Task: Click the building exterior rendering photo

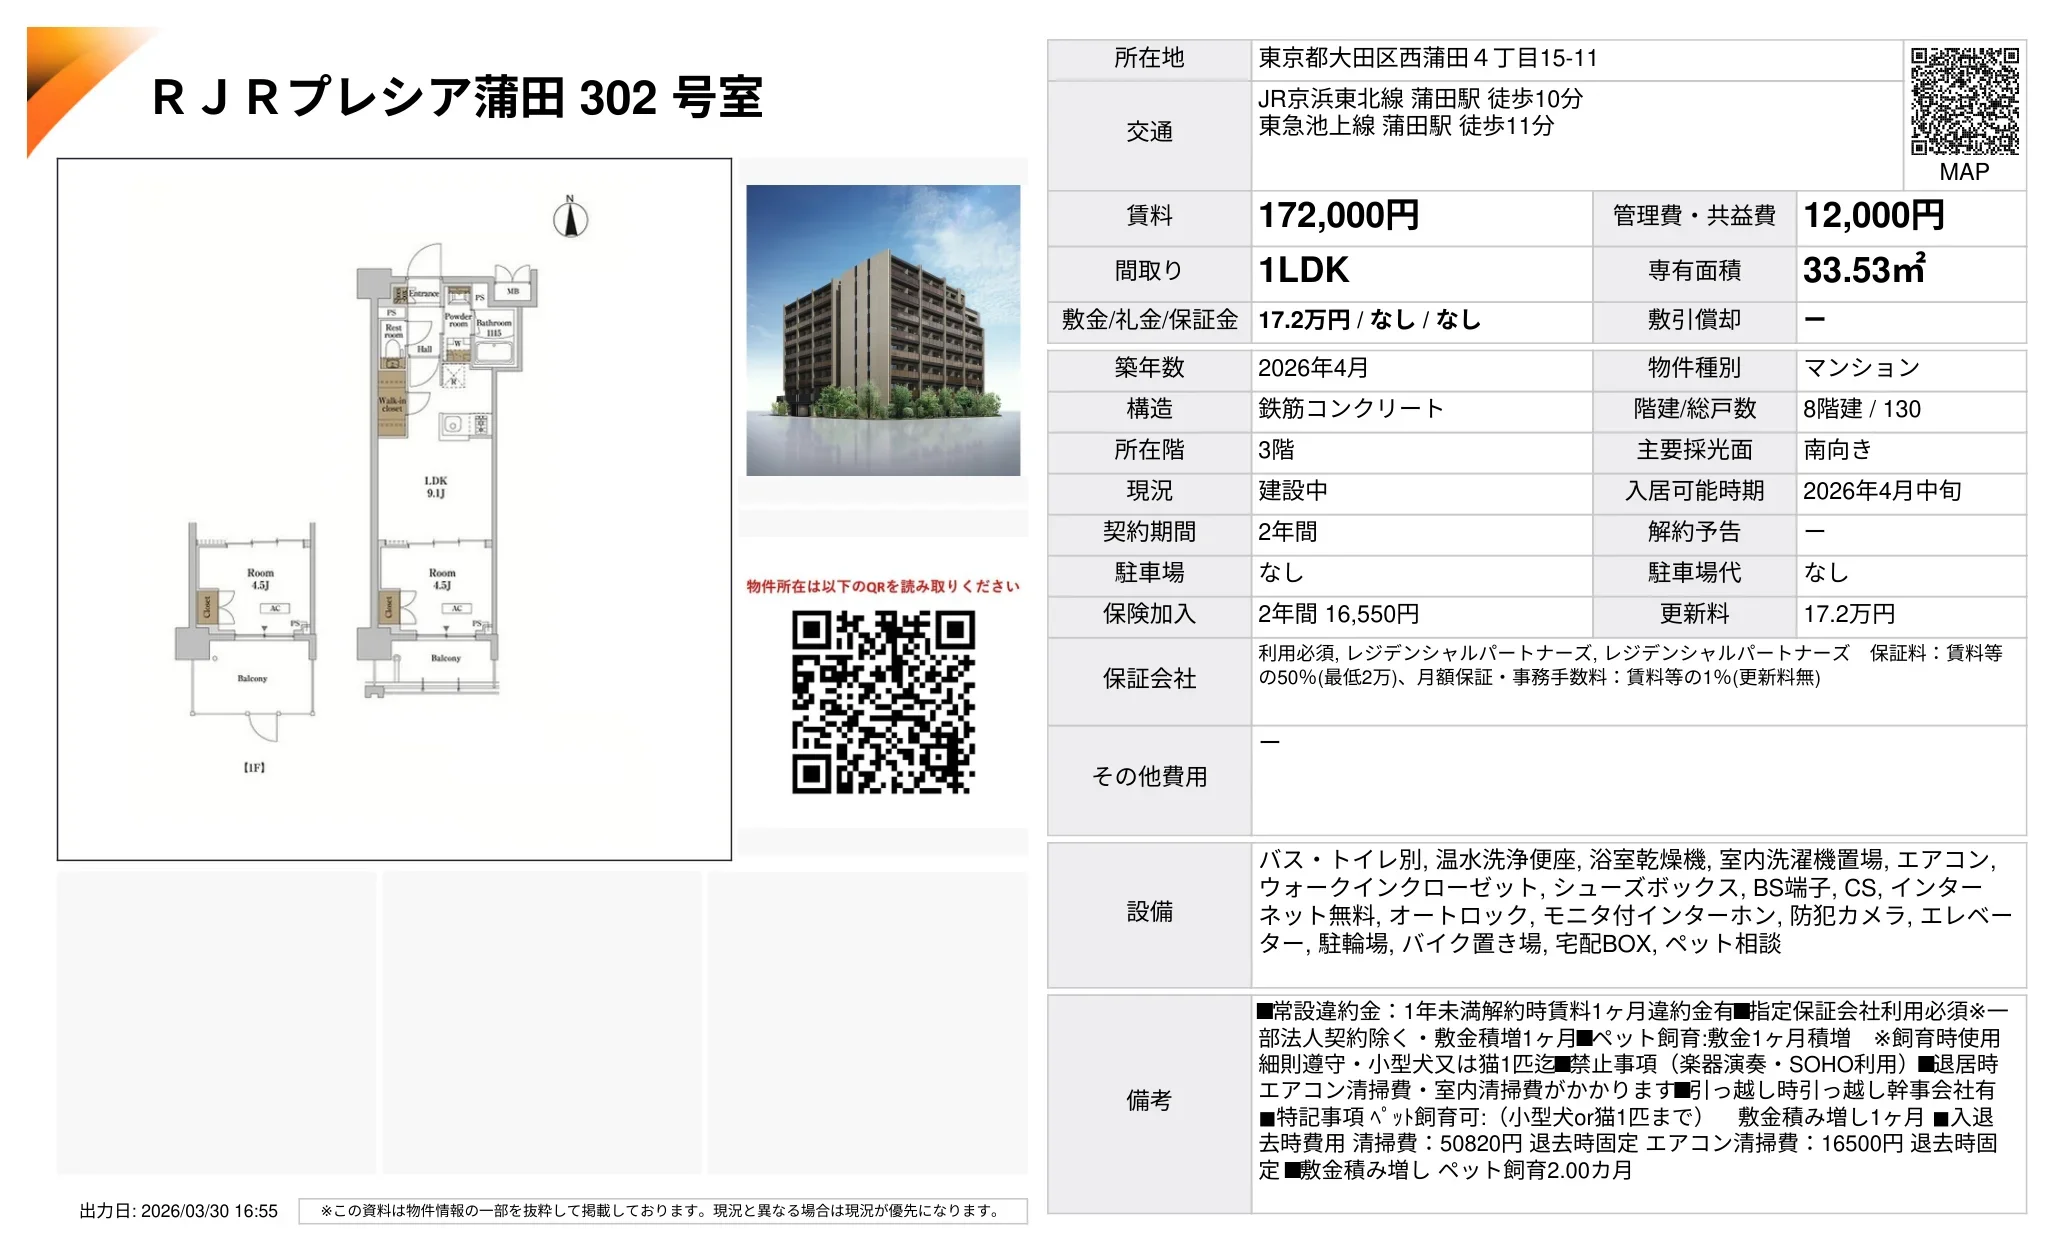Action: pos(883,330)
